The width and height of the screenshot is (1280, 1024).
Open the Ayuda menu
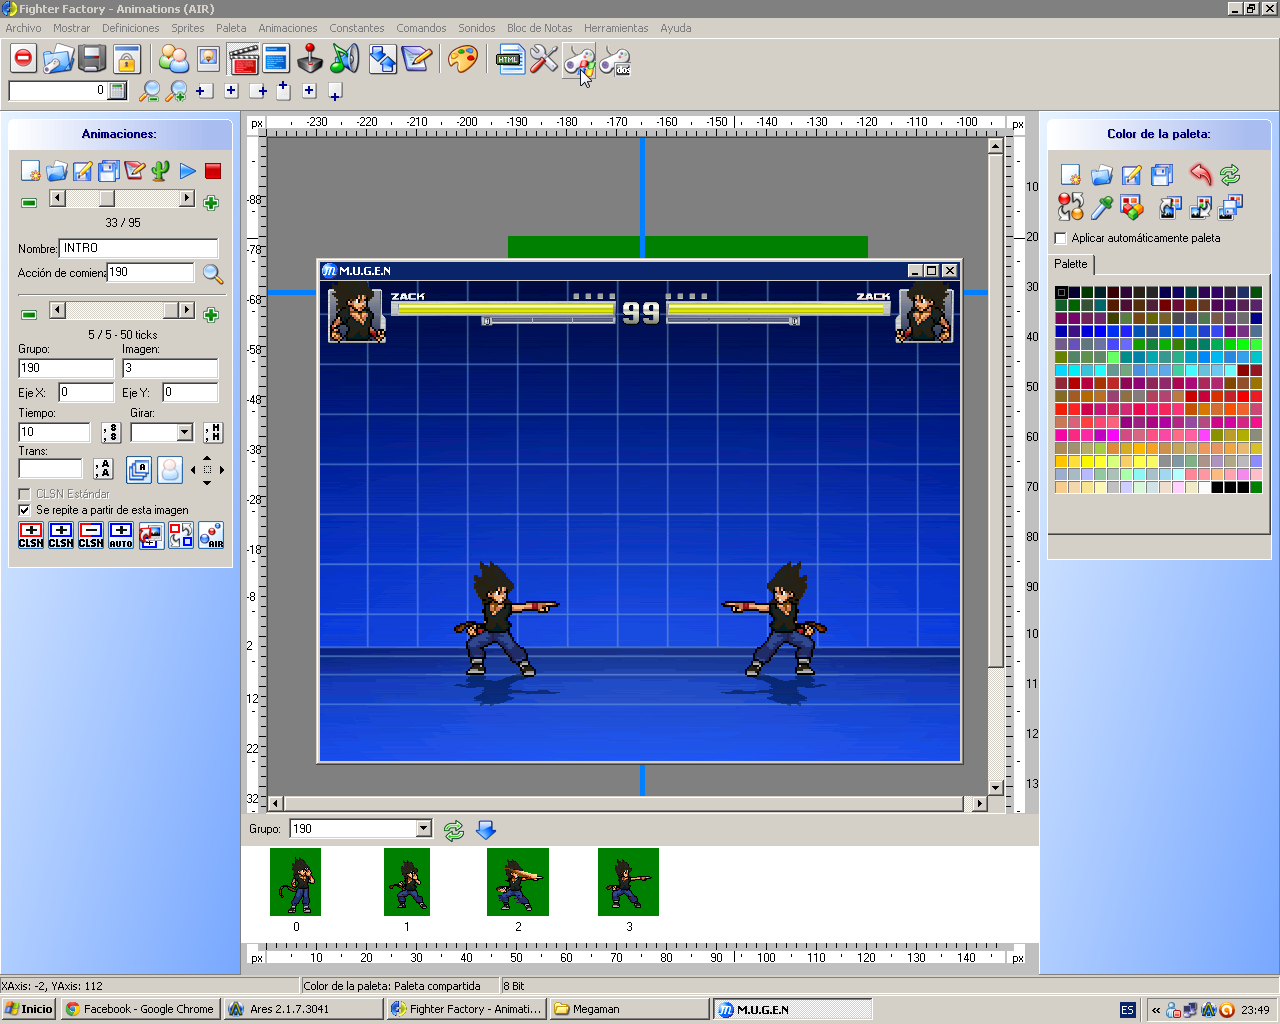coord(676,28)
